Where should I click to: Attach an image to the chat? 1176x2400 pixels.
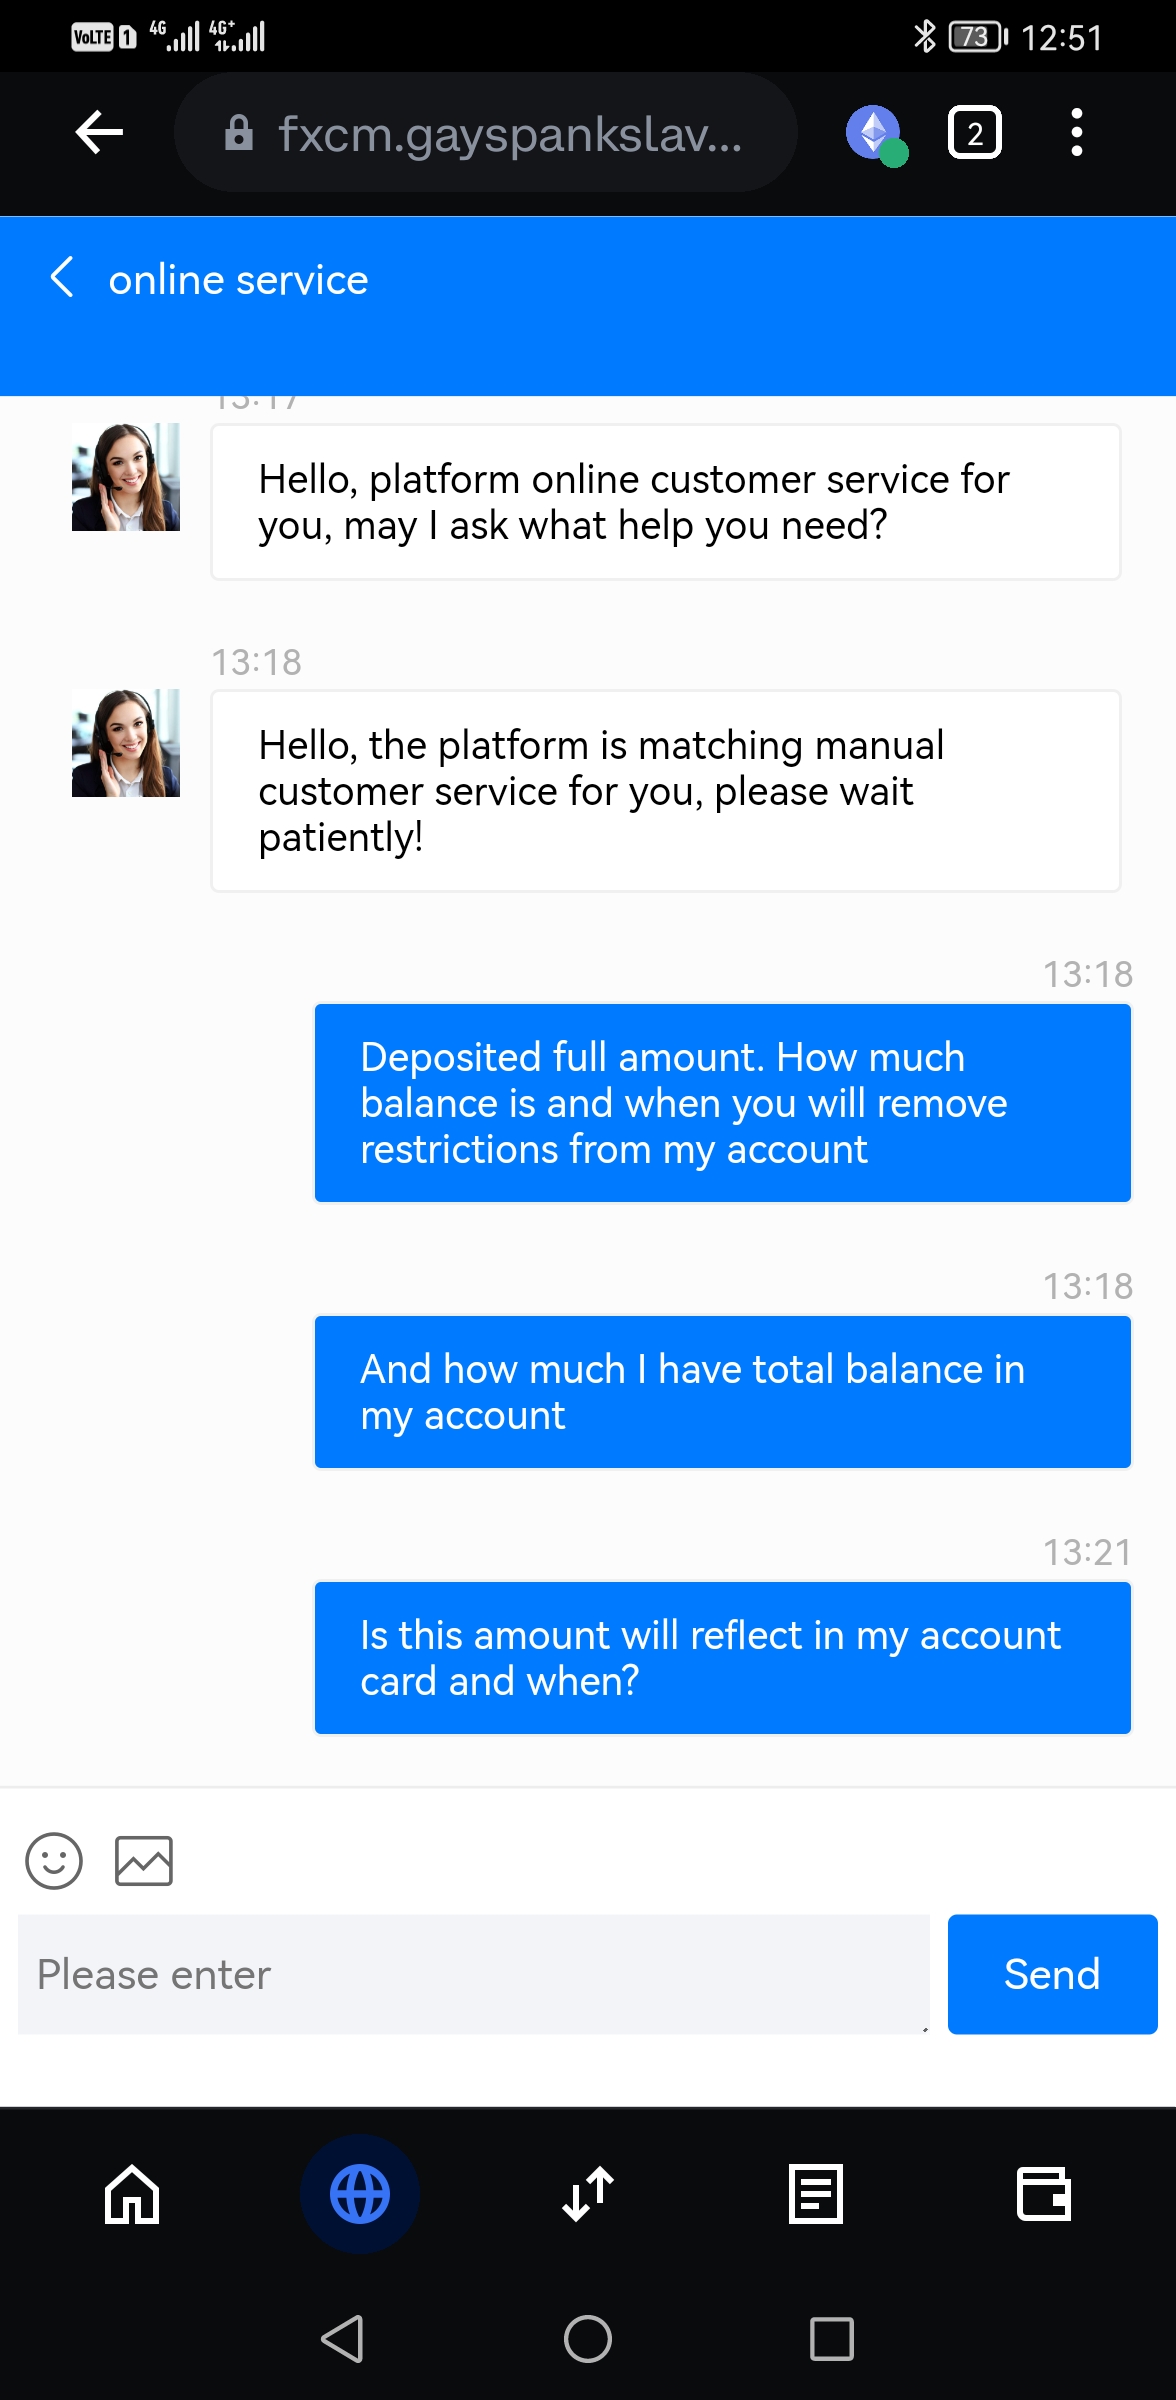tap(144, 1860)
